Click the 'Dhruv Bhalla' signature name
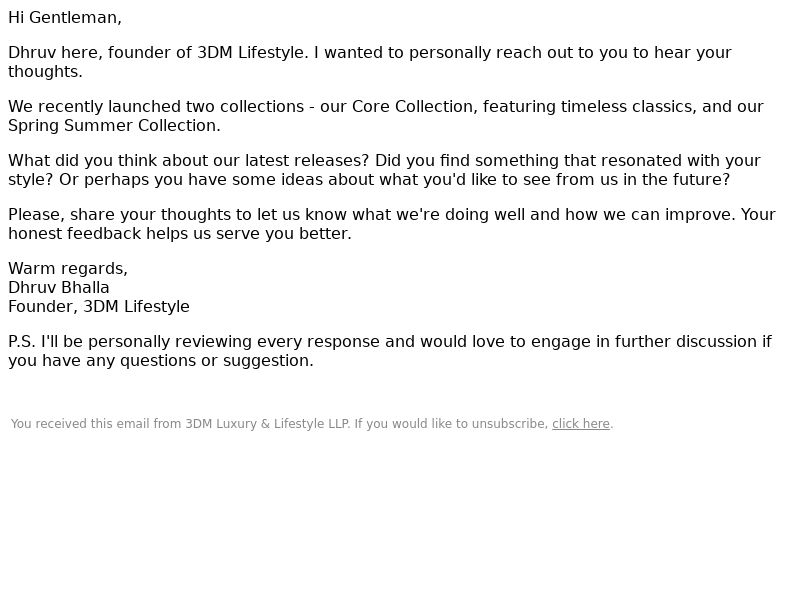 59,288
